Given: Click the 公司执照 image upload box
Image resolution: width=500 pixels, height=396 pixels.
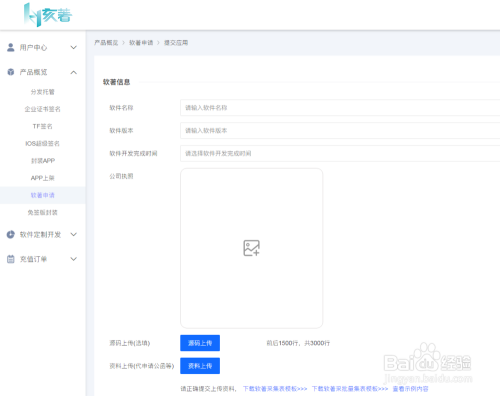Looking at the screenshot, I should 251,248.
